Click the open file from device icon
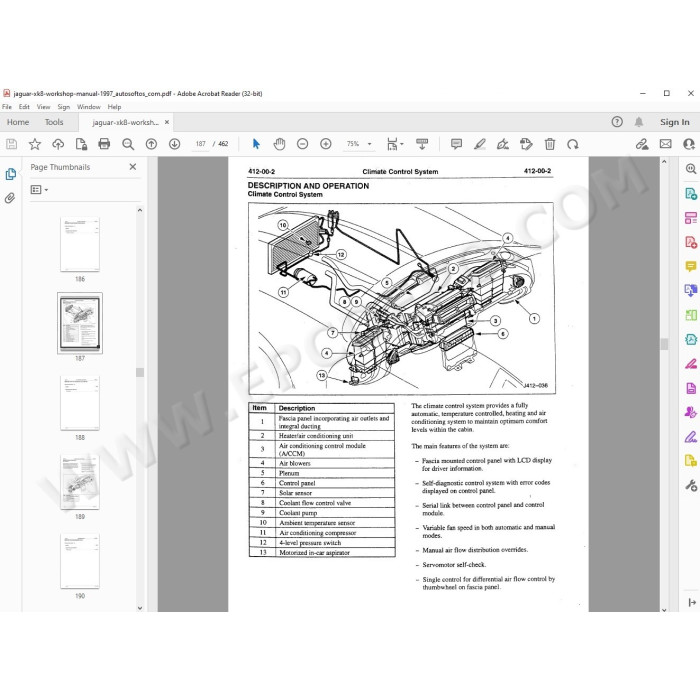The image size is (700, 700). pyautogui.click(x=81, y=144)
